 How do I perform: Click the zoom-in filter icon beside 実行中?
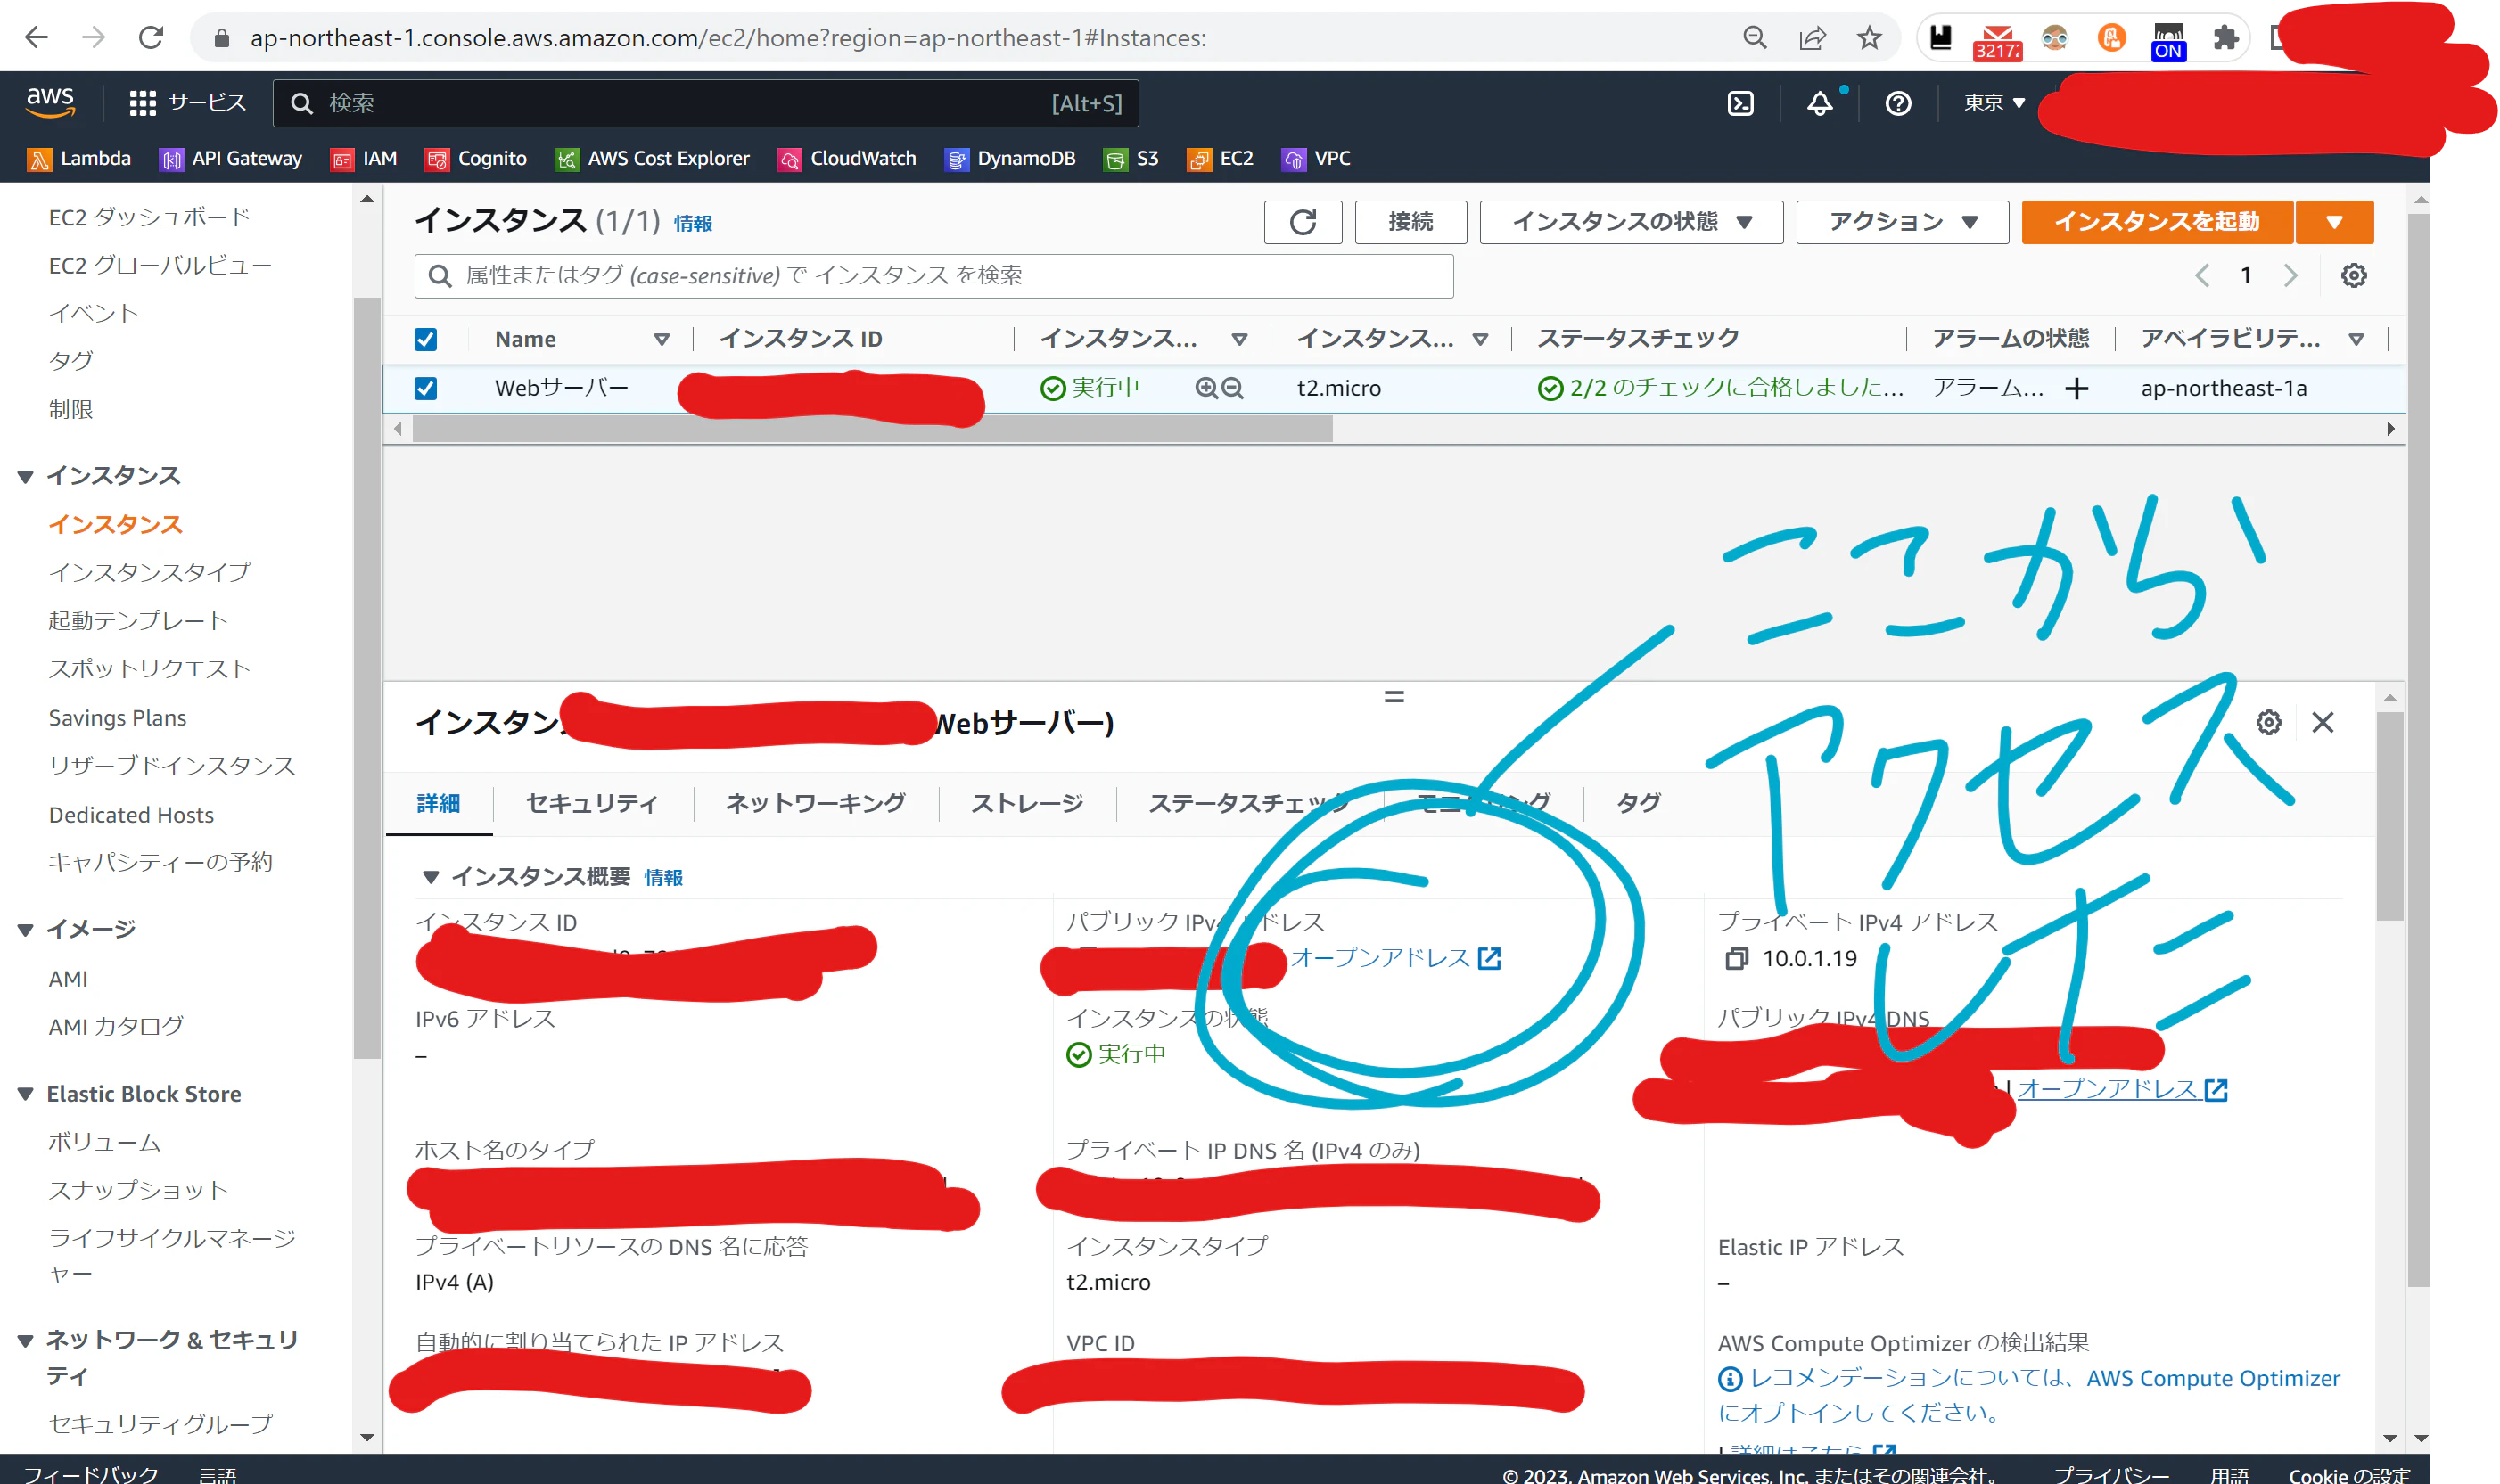point(1206,388)
